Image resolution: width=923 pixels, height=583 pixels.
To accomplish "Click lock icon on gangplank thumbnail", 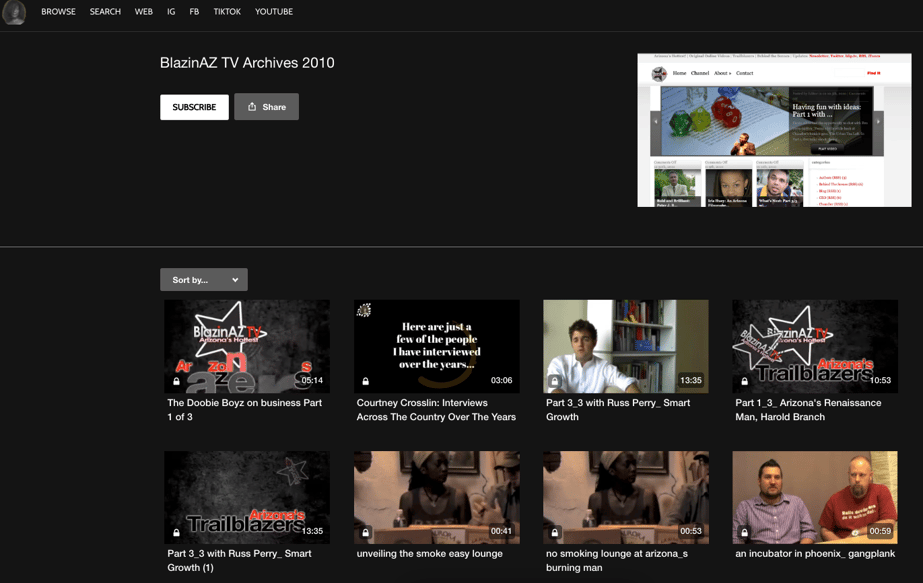I will pos(744,532).
